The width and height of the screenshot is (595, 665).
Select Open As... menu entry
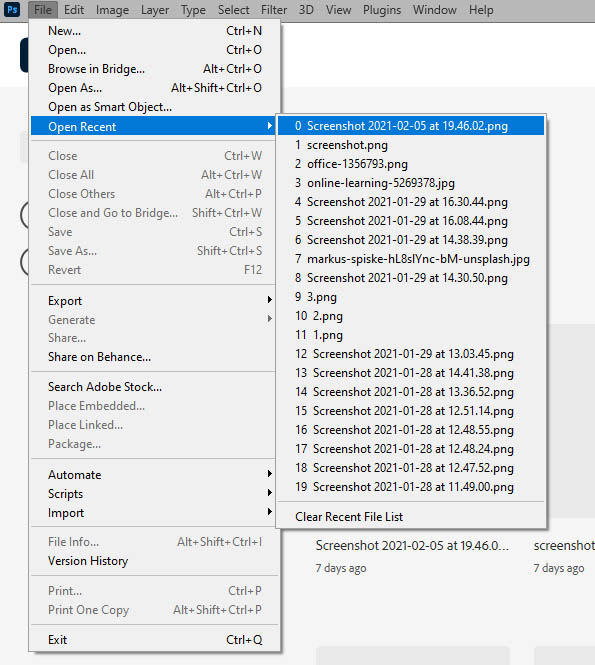[155, 88]
